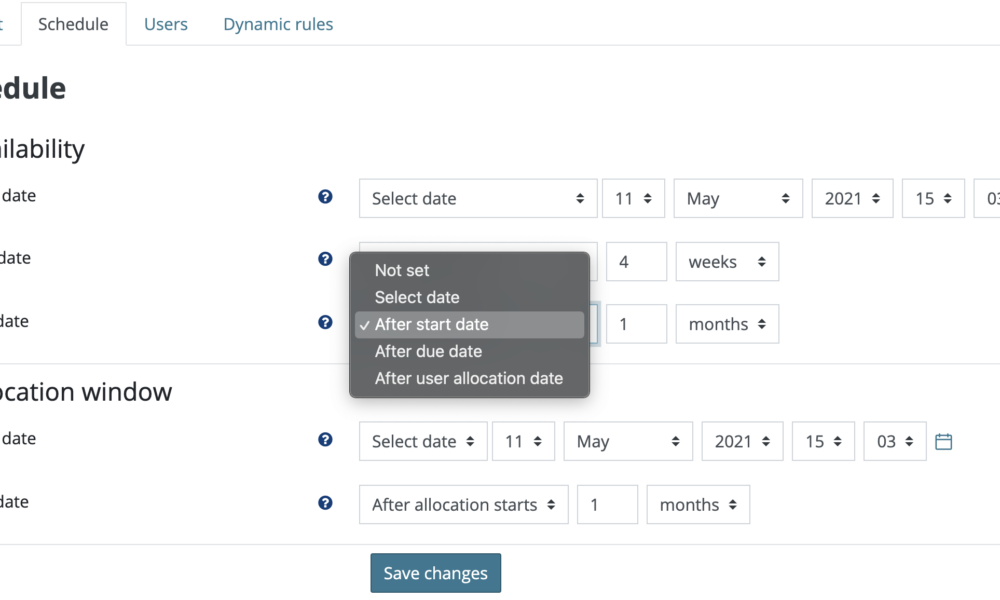
Task: Open the calendar picker for the allocation start date
Action: 944,441
